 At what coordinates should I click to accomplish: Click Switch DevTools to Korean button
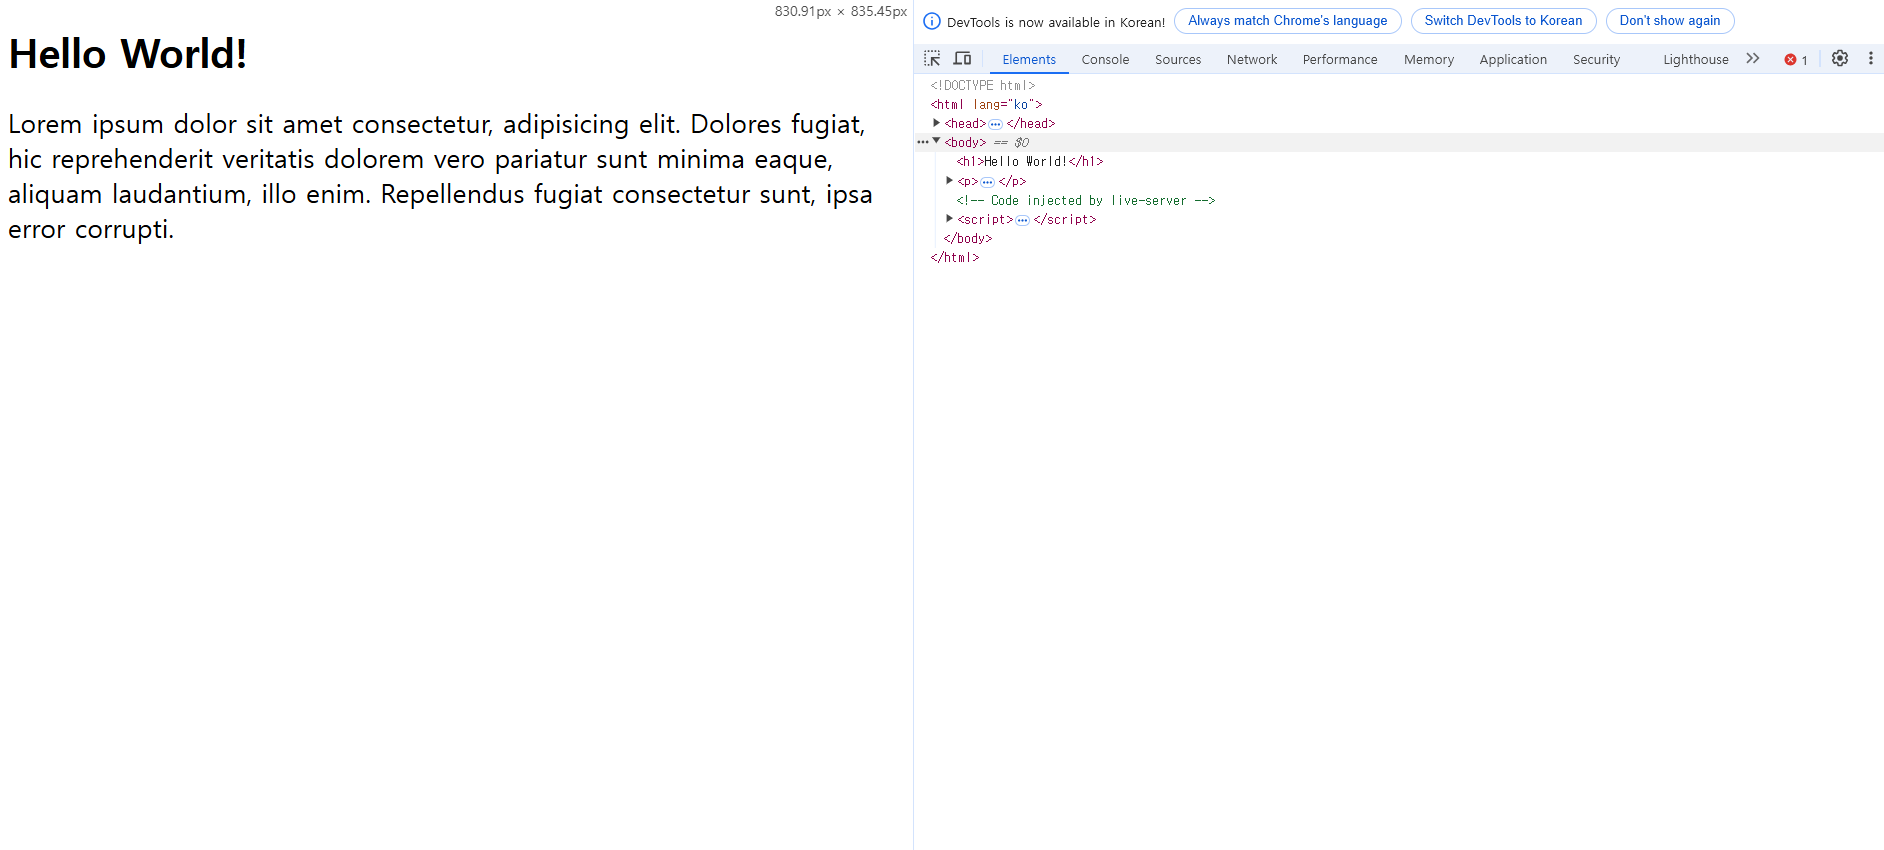tap(1503, 21)
